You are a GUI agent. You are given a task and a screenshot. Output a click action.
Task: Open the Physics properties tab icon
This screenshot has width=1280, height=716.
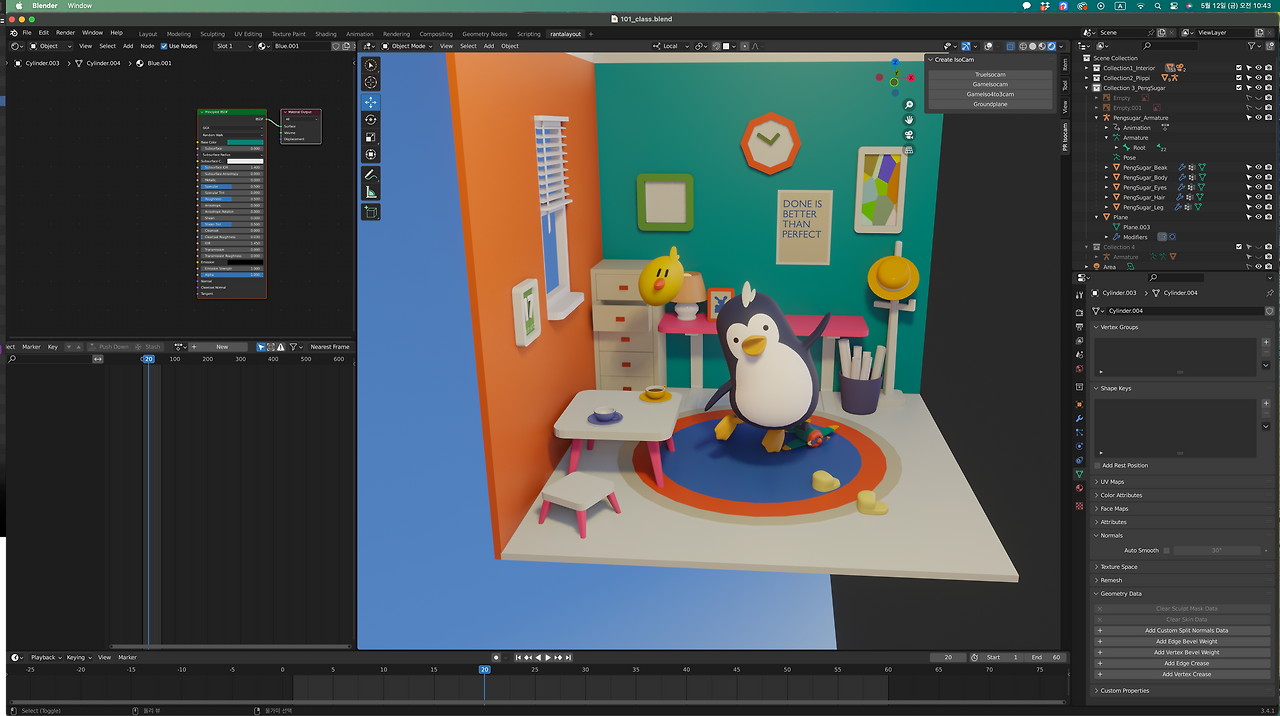point(1079,446)
